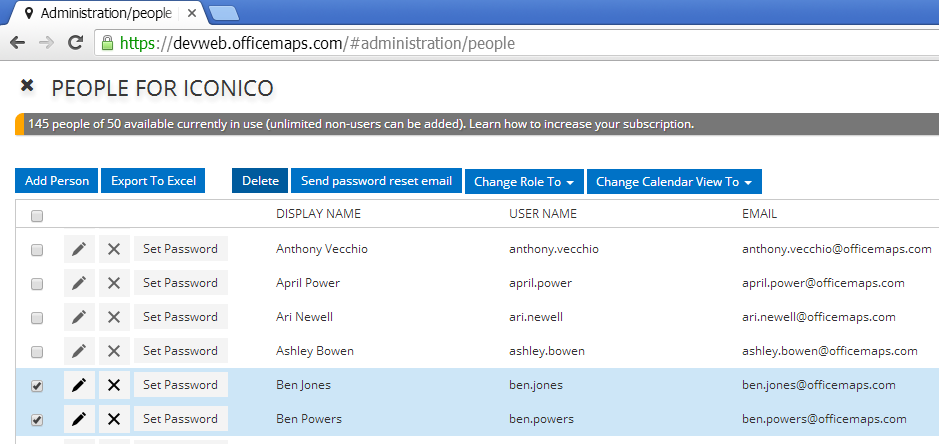Click Learn how to increase your subscription
939x444 pixels.
point(581,125)
